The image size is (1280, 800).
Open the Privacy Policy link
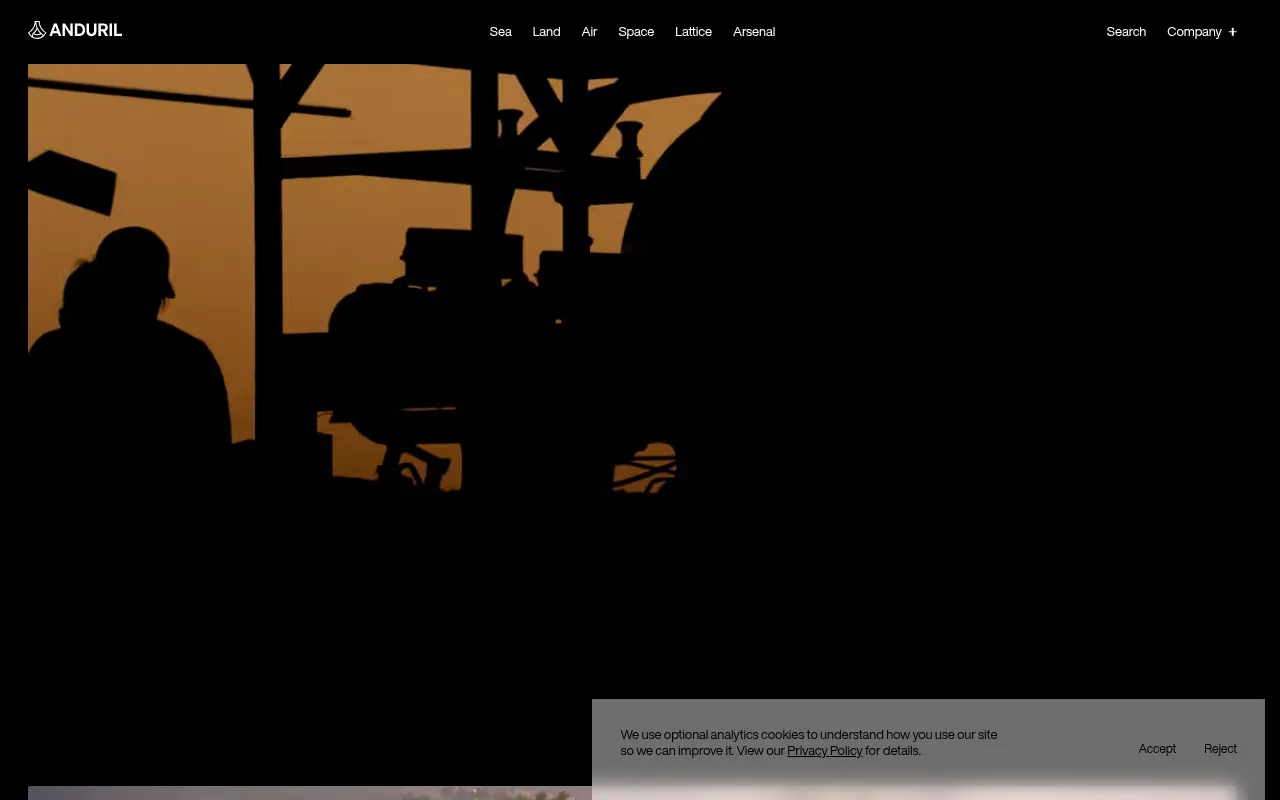tap(825, 751)
